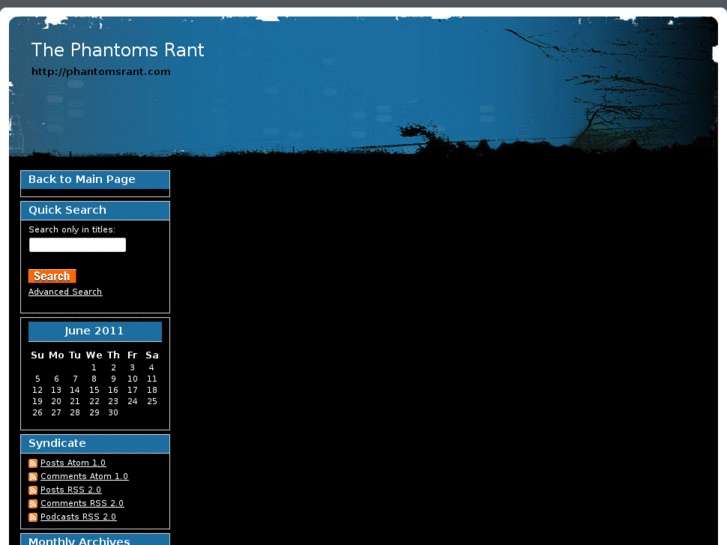Select June 24 in the calendar
The width and height of the screenshot is (727, 545).
click(x=133, y=401)
